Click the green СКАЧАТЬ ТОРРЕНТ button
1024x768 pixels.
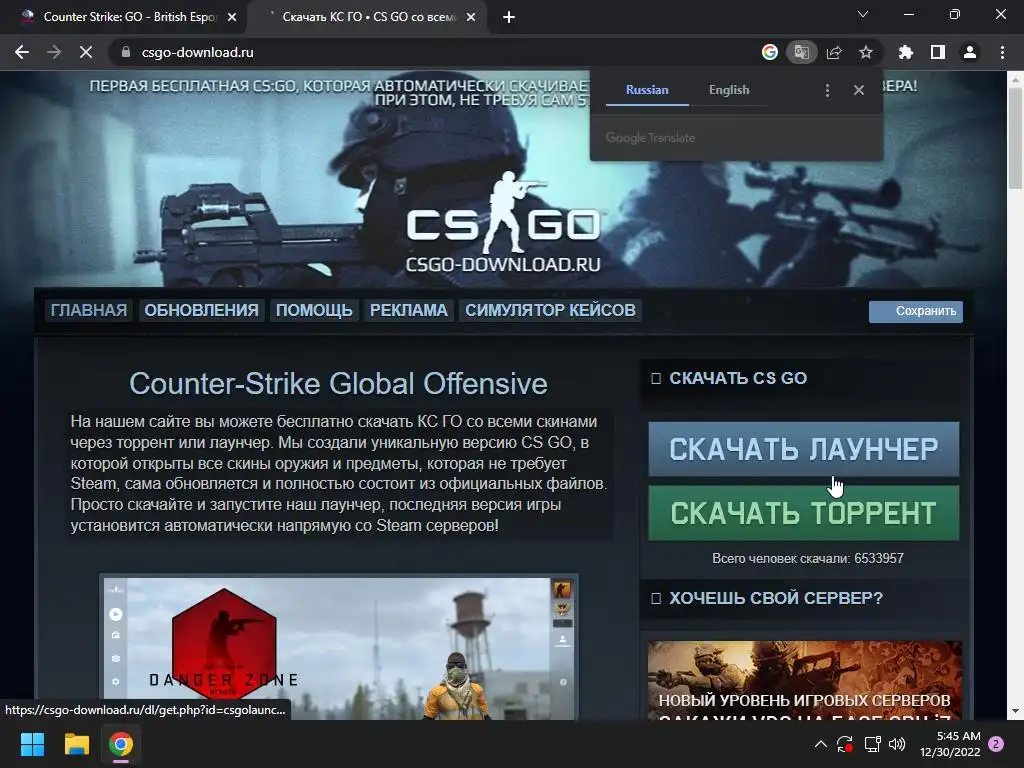[803, 513]
